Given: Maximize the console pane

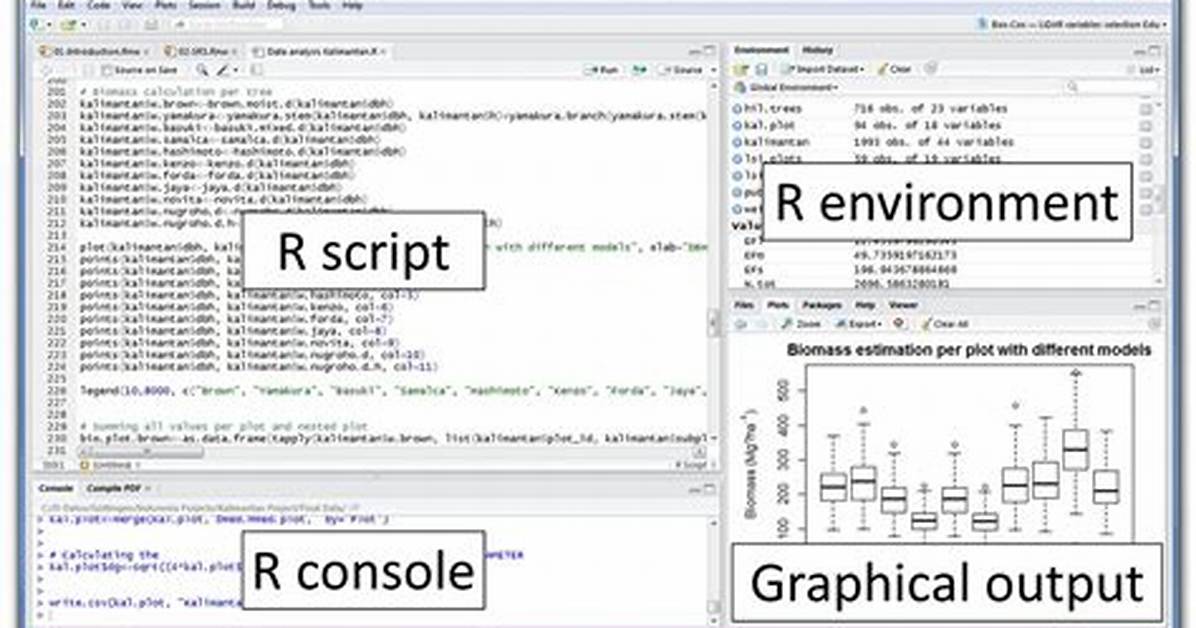Looking at the screenshot, I should [x=709, y=488].
